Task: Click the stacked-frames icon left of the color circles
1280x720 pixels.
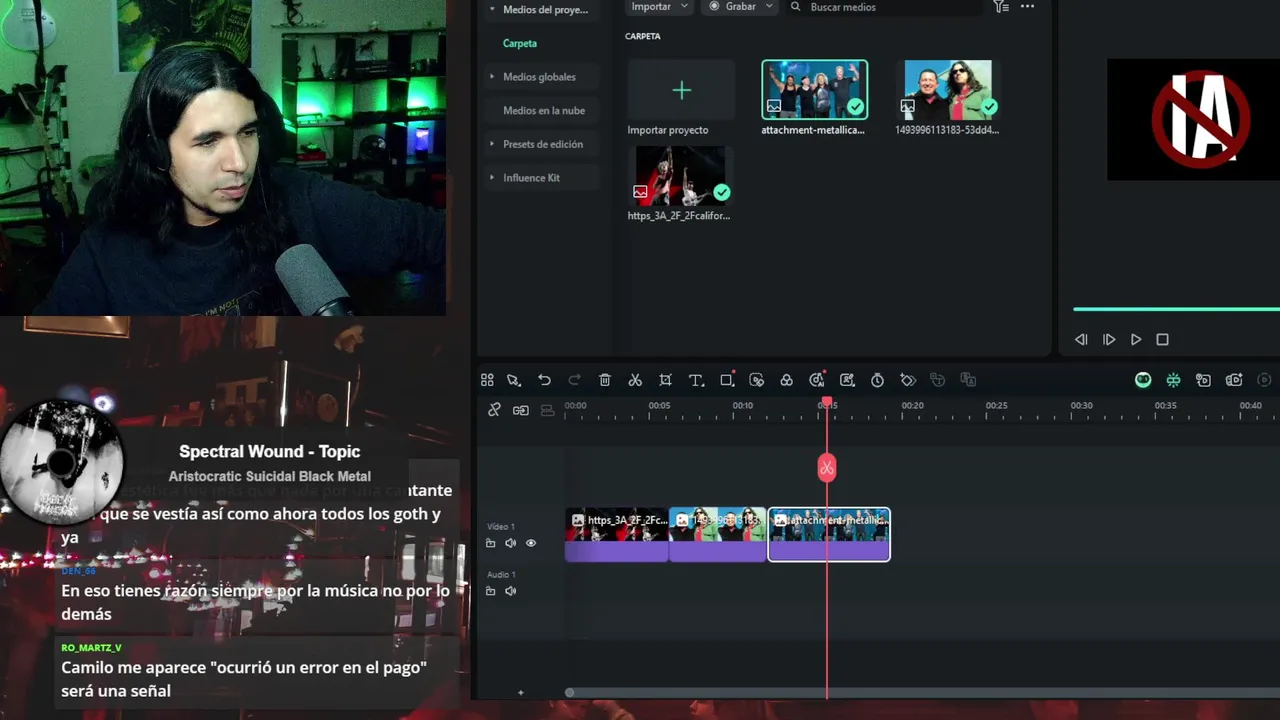Action: [757, 380]
